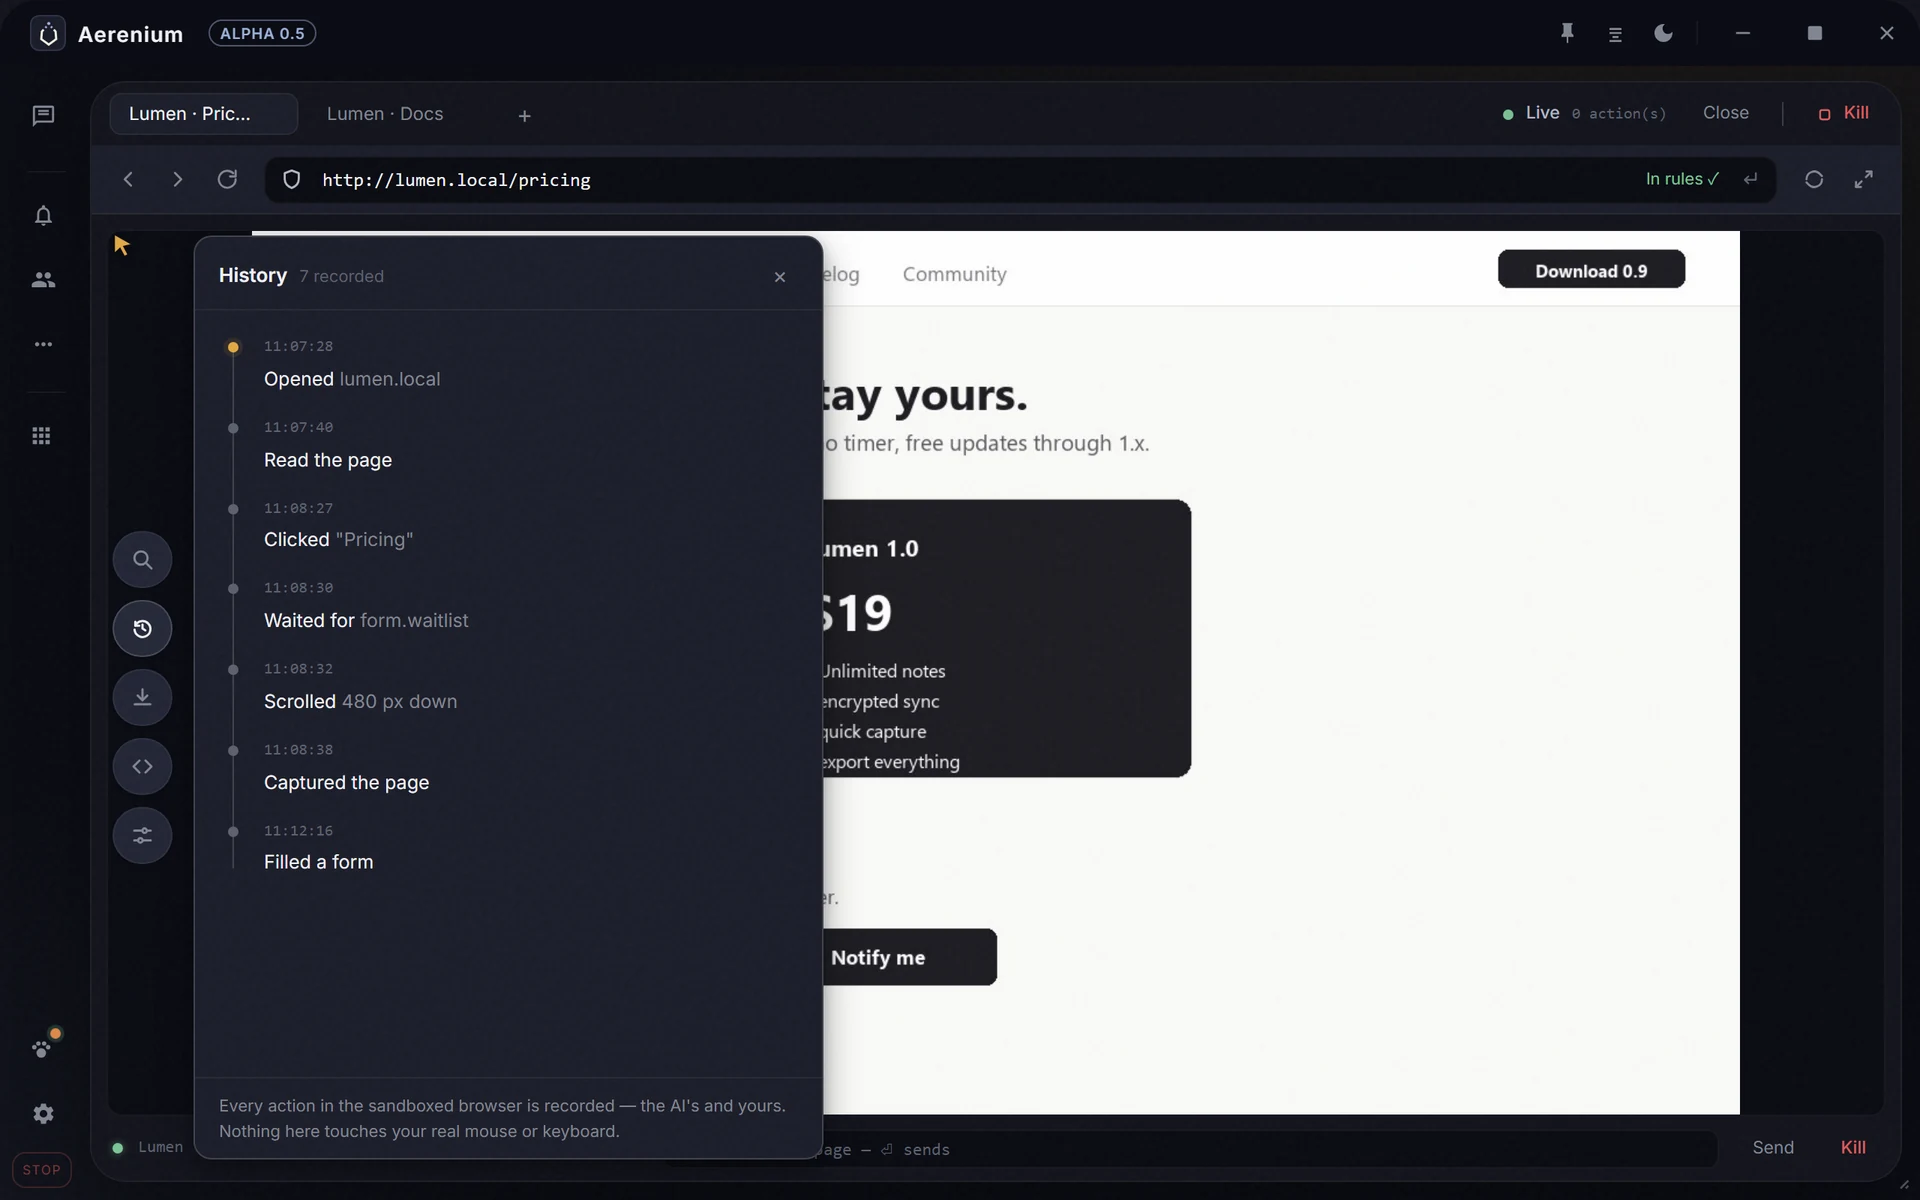The image size is (1920, 1200).
Task: Click the red Kill button at top
Action: (x=1843, y=113)
